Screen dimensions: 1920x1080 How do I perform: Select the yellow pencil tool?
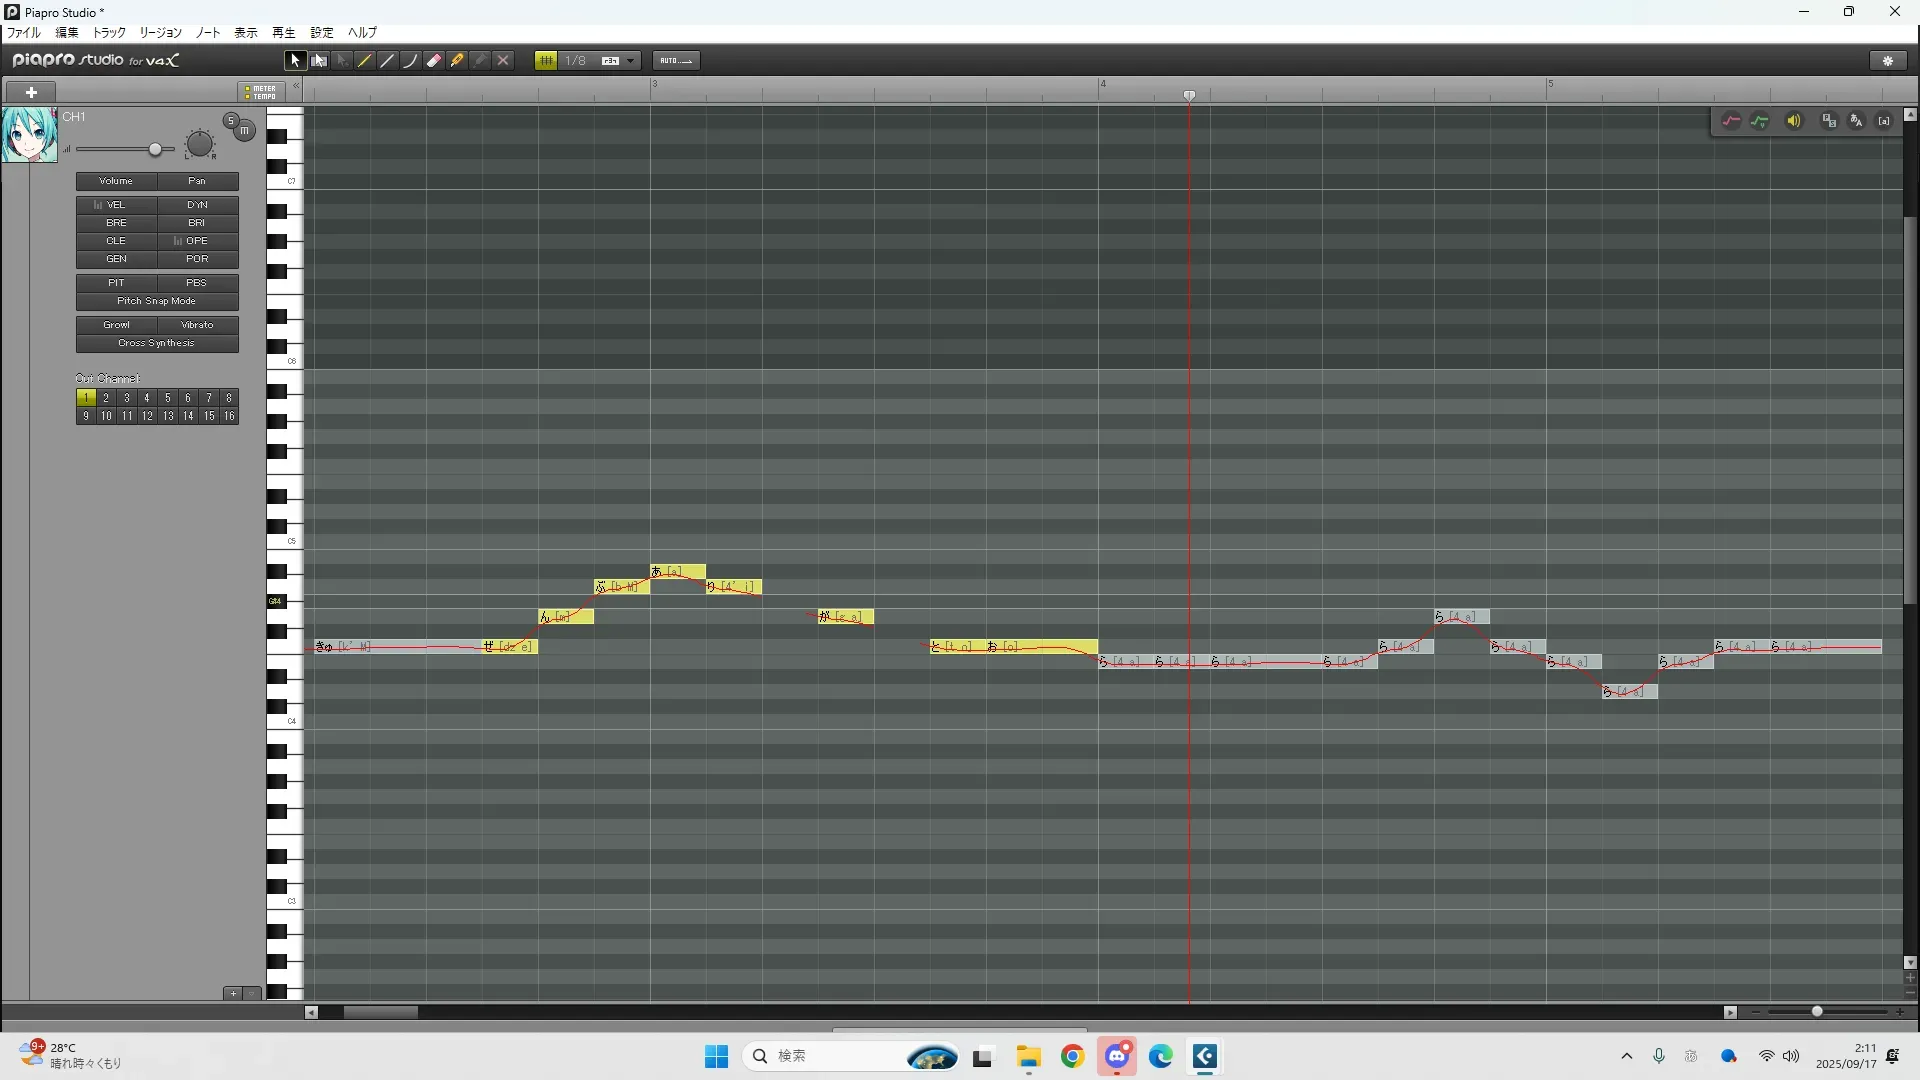(x=365, y=61)
